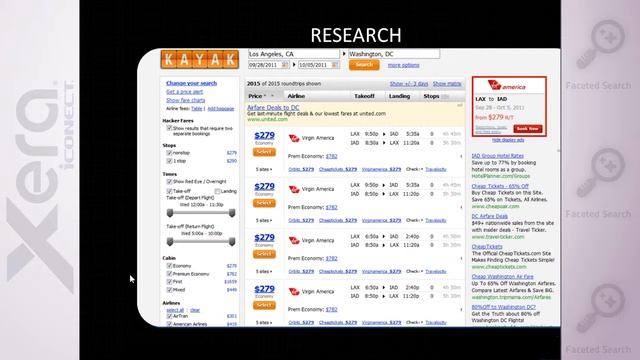640x360 pixels.
Task: Click Get a price alert link
Action: tap(184, 92)
